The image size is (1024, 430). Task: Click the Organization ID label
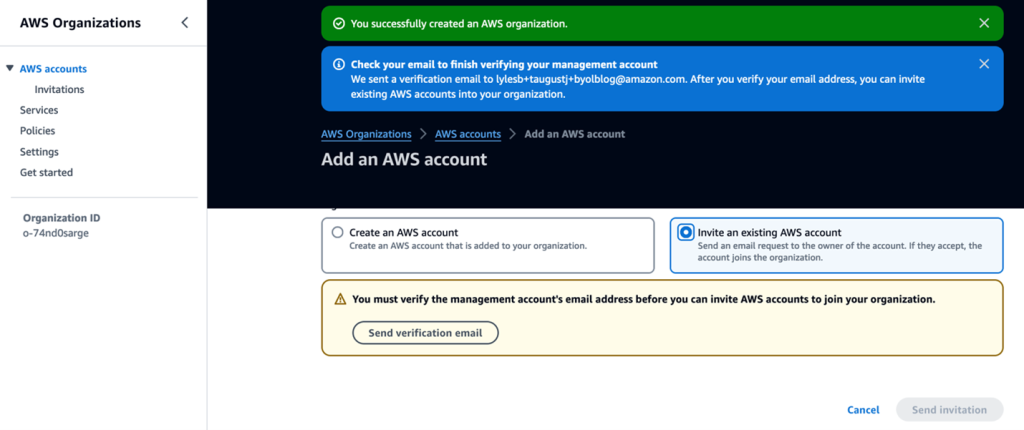pos(61,218)
